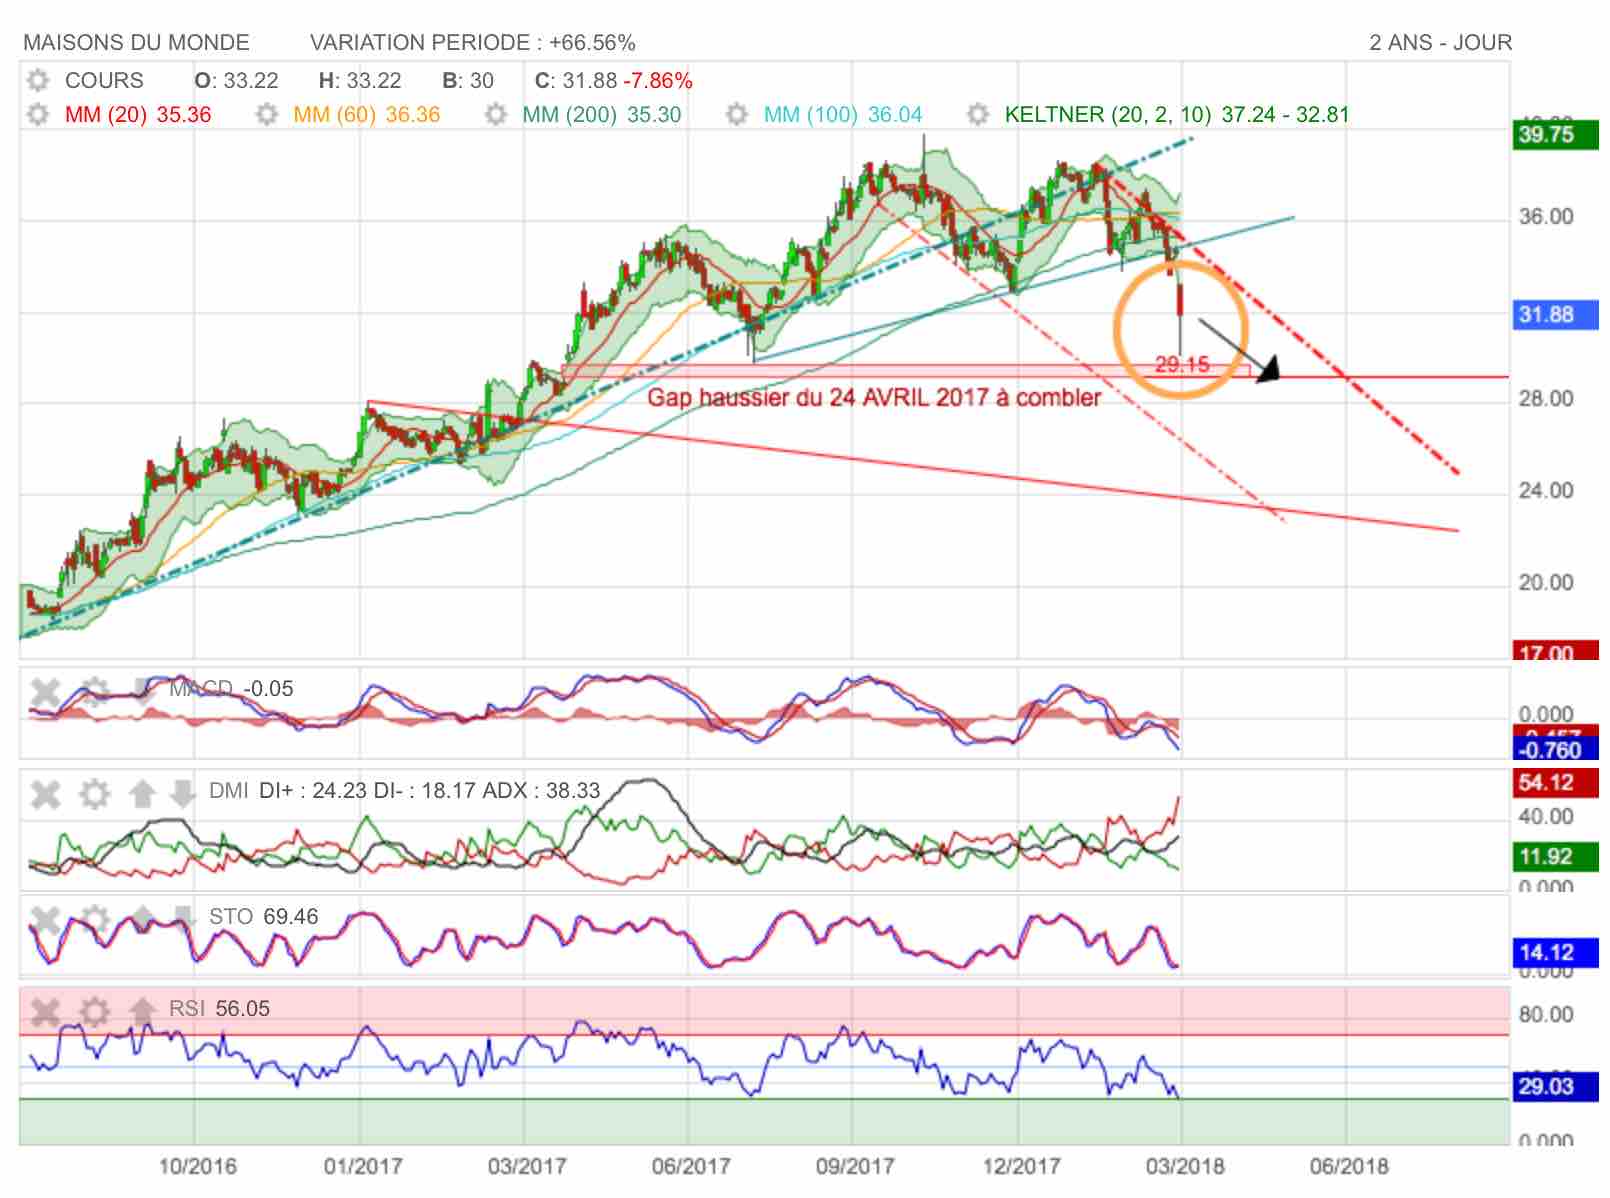Remove the STO stochastic panel
The height and width of the screenshot is (1198, 1610).
46,918
